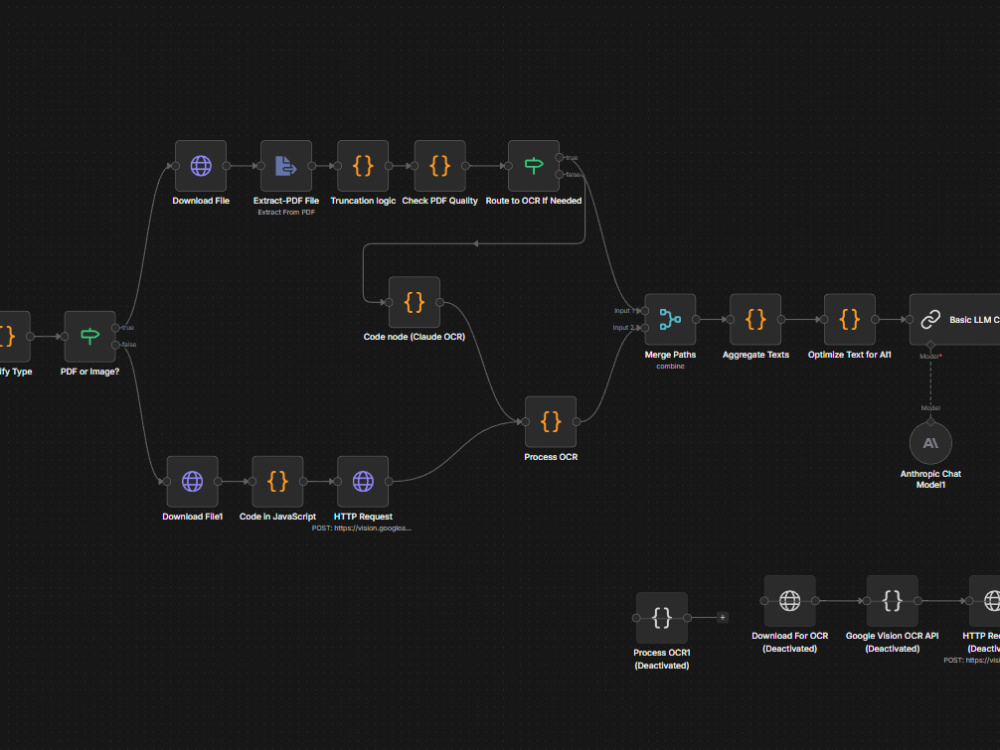Select the Route to OCR If Needed node

tap(534, 166)
